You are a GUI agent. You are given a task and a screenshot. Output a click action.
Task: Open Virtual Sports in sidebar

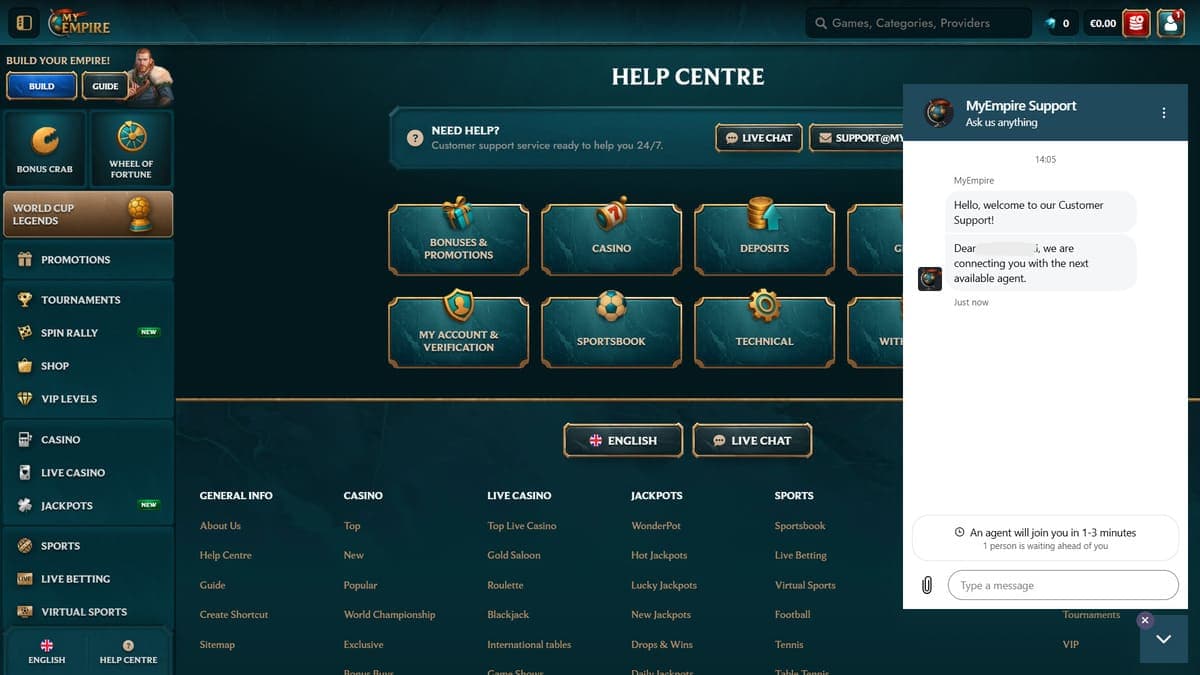click(x=88, y=612)
